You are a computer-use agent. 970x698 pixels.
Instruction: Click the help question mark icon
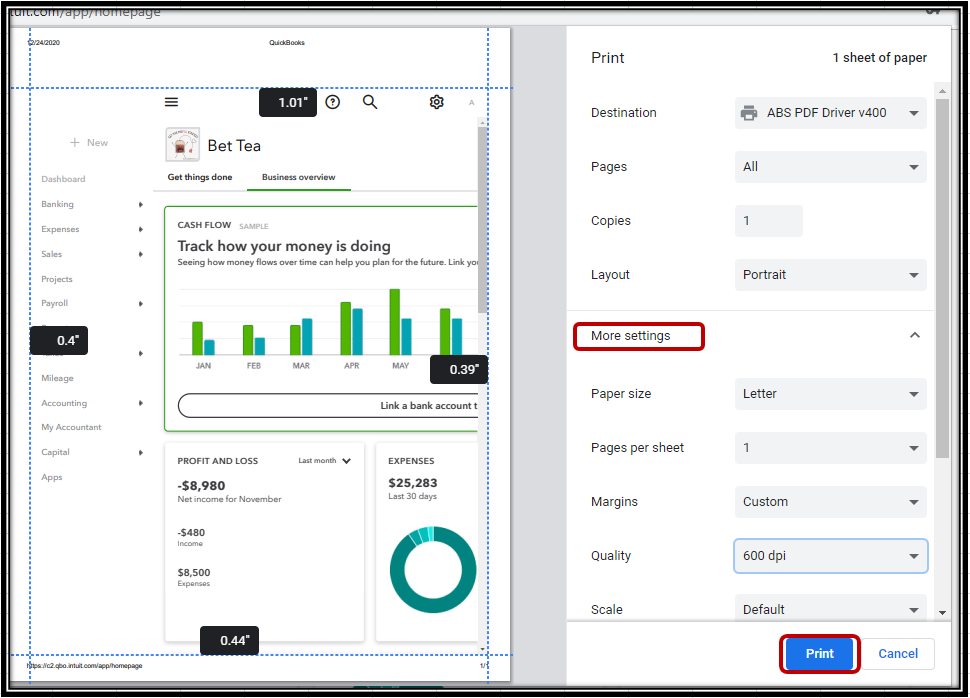tap(333, 102)
